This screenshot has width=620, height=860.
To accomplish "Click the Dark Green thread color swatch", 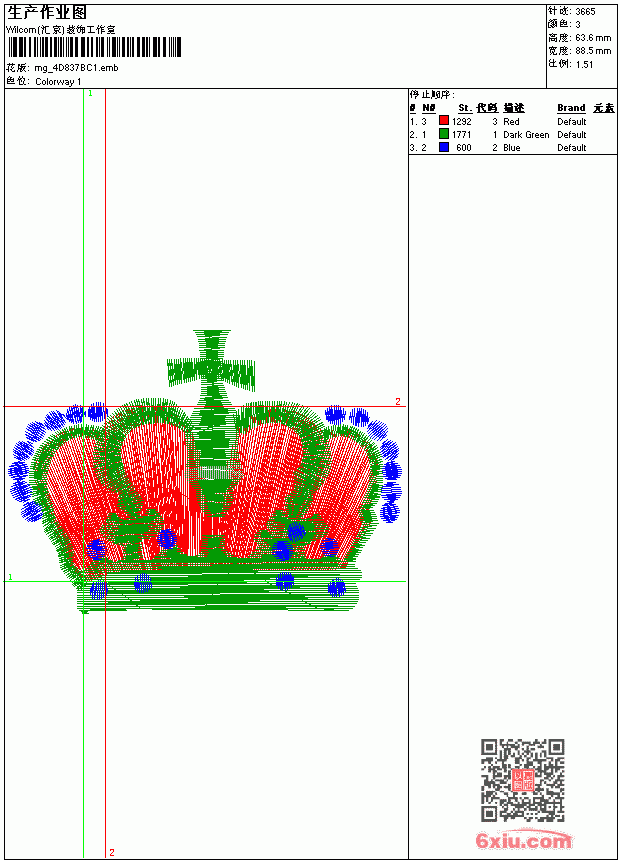I will 444,134.
